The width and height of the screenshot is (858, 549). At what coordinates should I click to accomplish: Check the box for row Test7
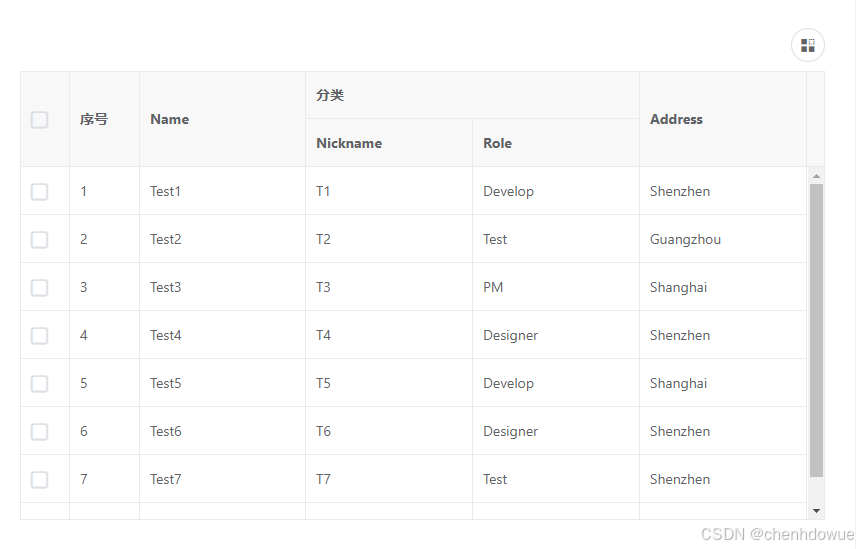(39, 479)
